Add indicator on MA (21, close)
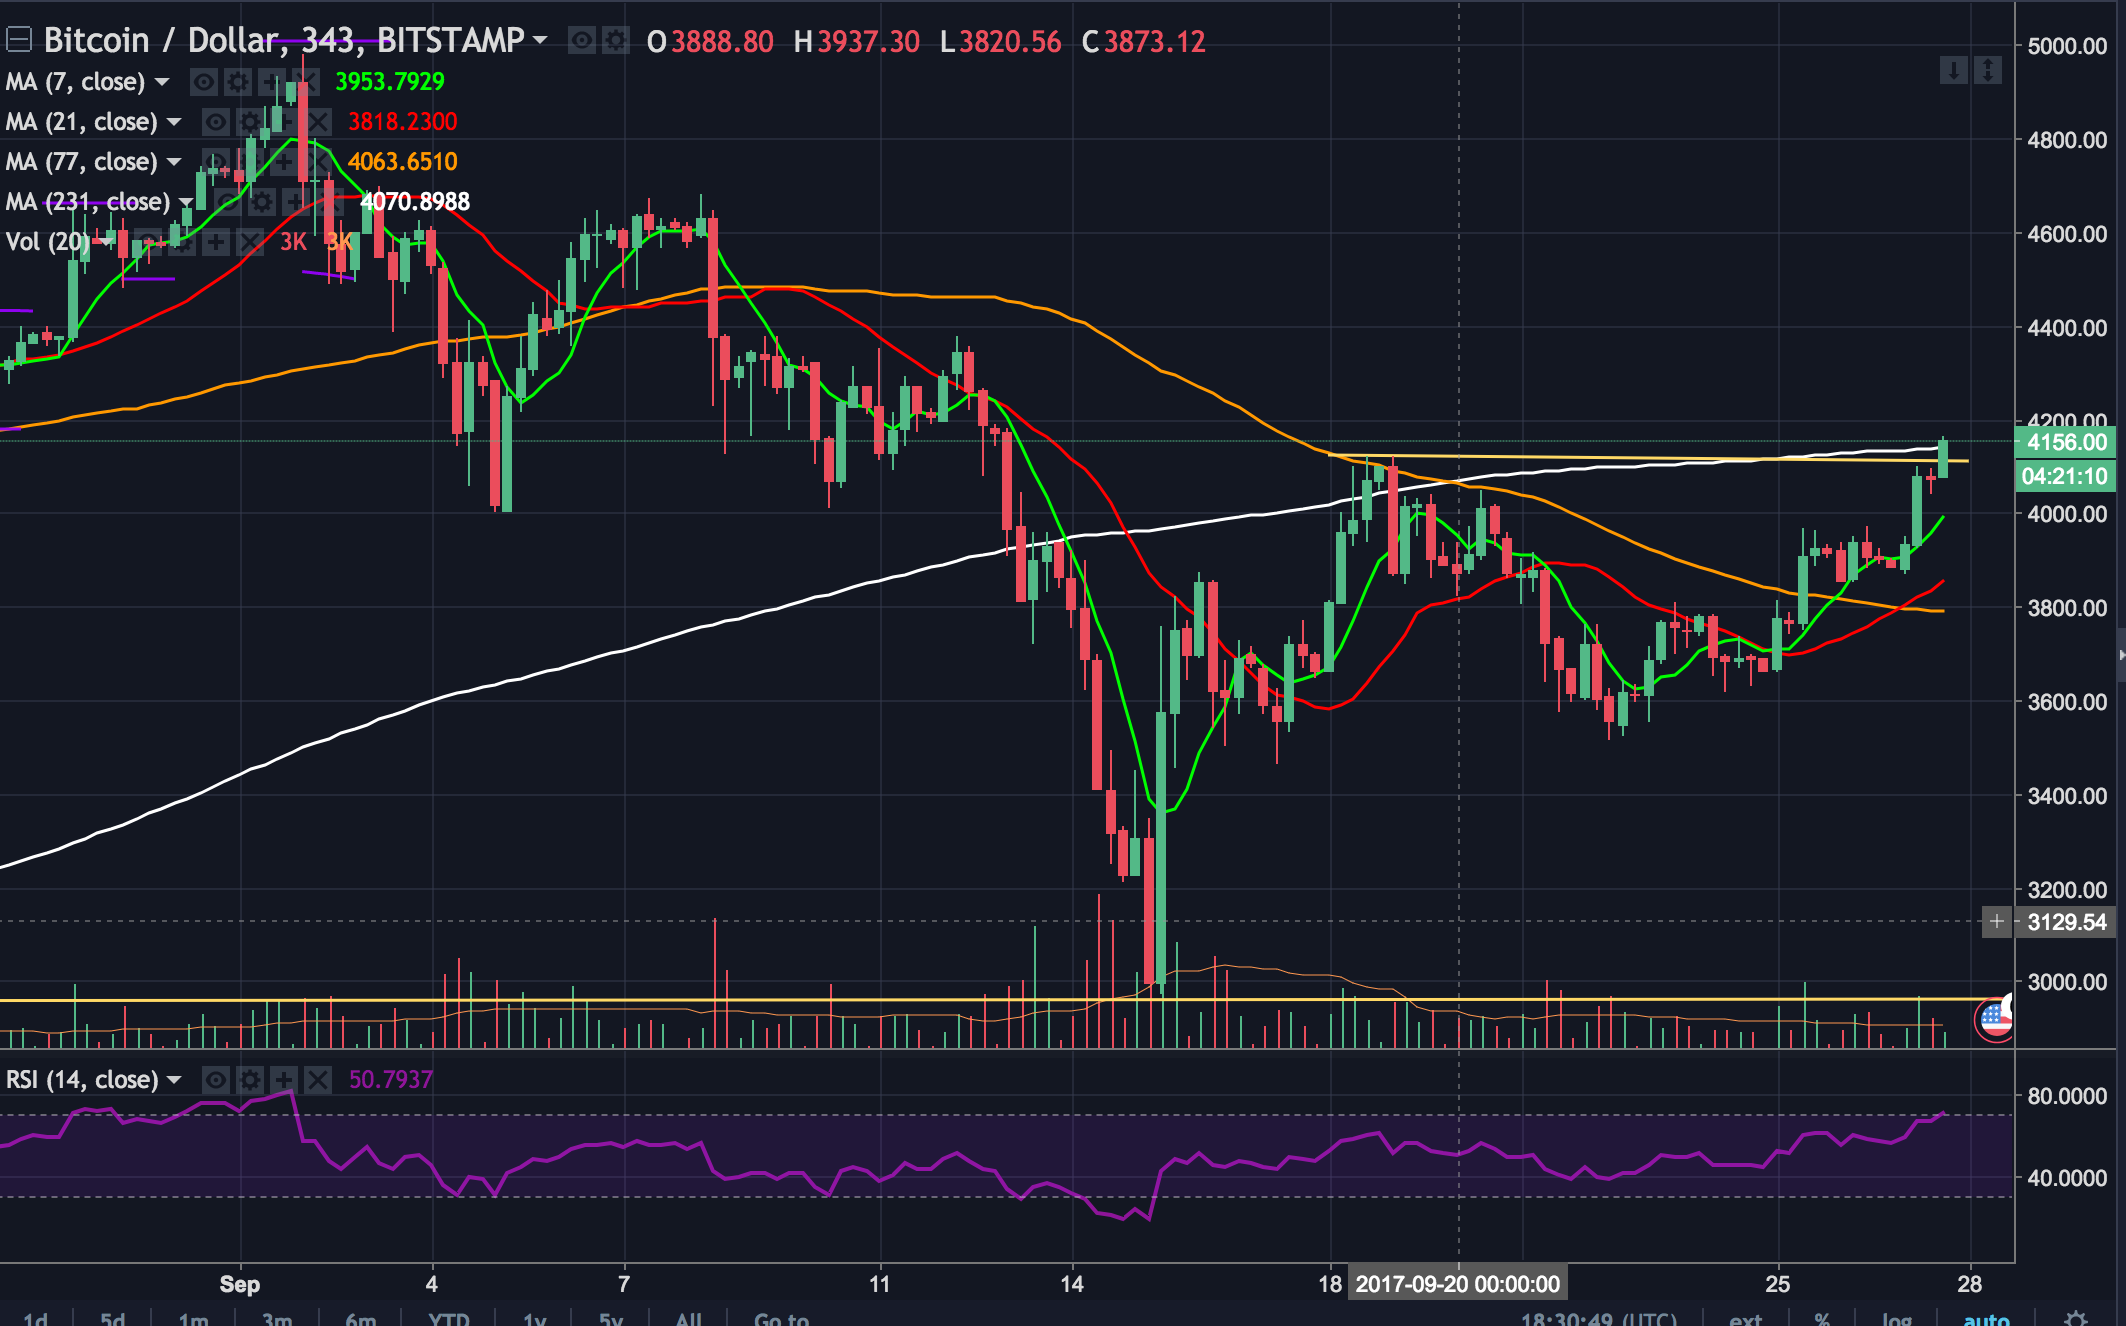This screenshot has height=1326, width=2126. 283,122
